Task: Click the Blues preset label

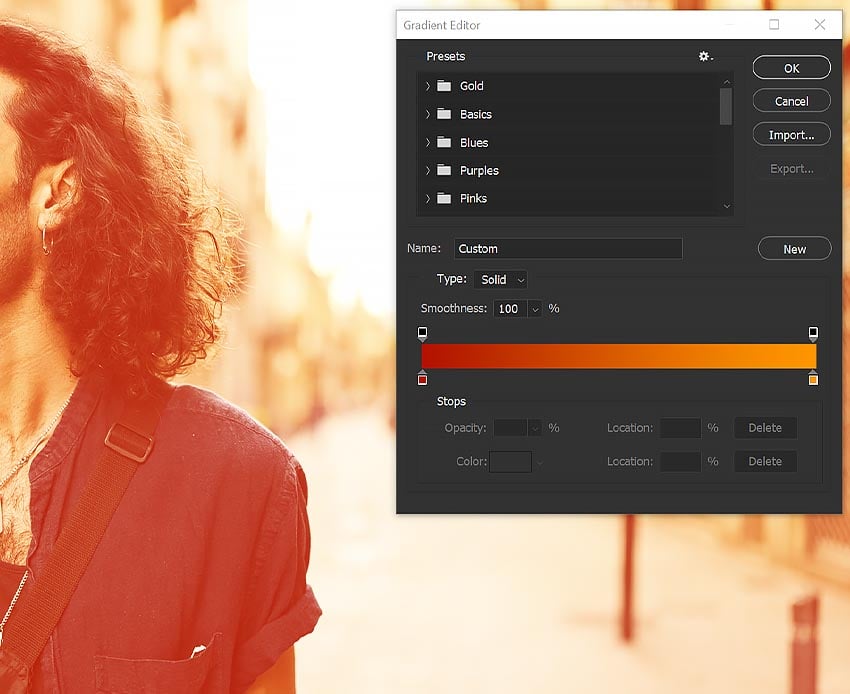Action: point(474,143)
